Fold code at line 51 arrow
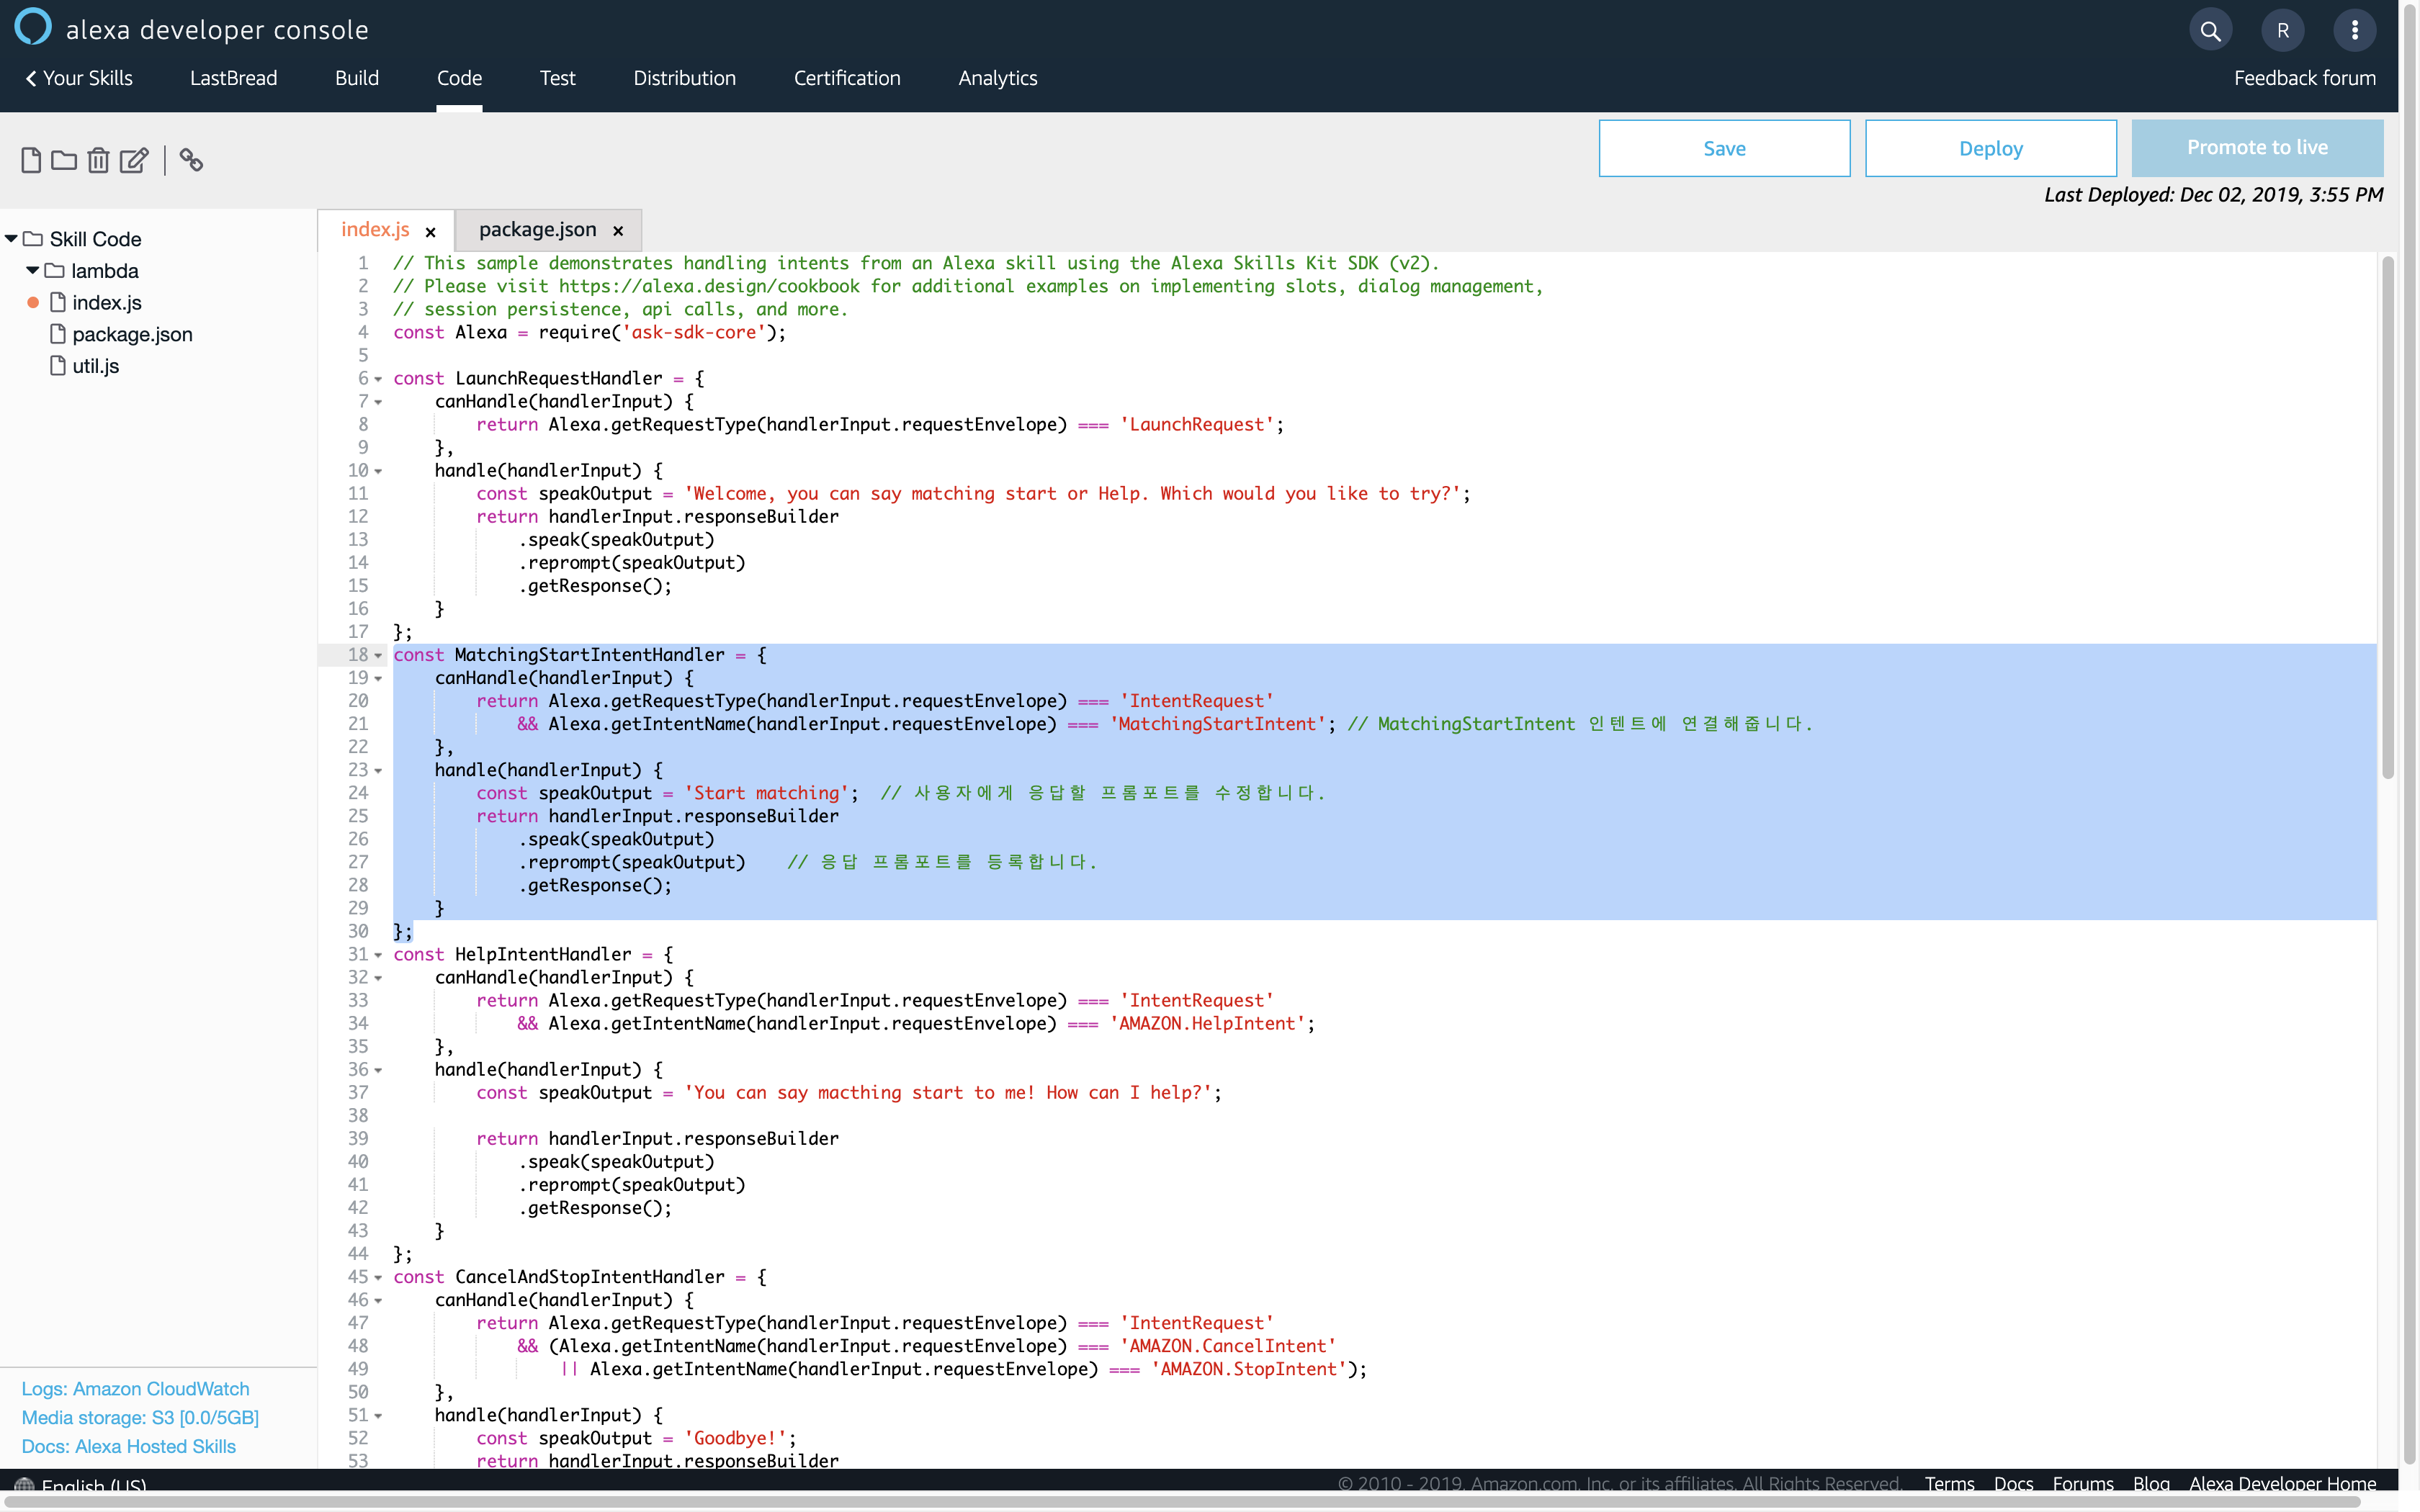Viewport: 2420px width, 1512px height. [x=378, y=1416]
